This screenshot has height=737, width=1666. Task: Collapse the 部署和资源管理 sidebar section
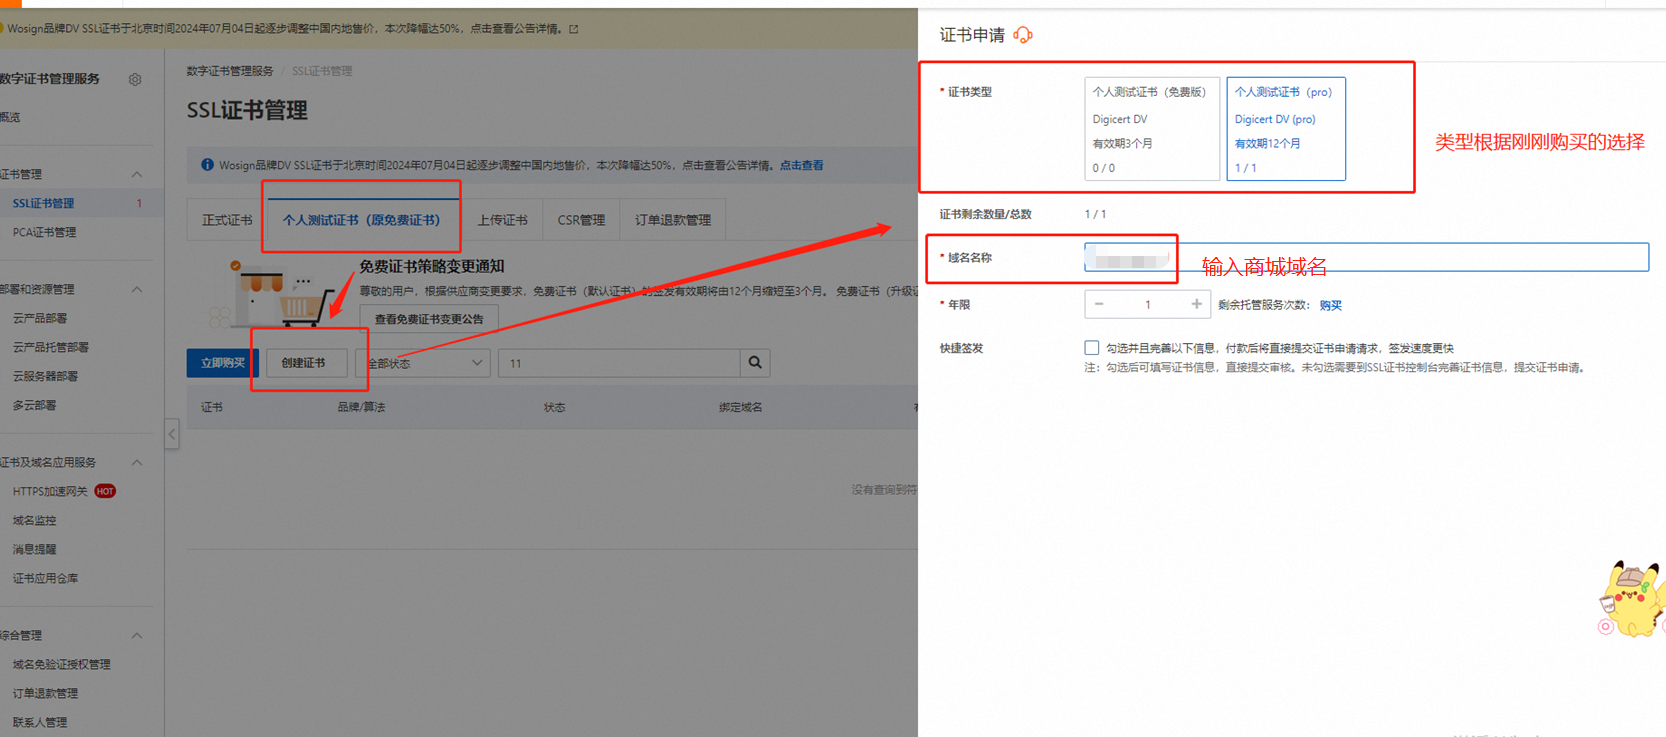(x=137, y=289)
